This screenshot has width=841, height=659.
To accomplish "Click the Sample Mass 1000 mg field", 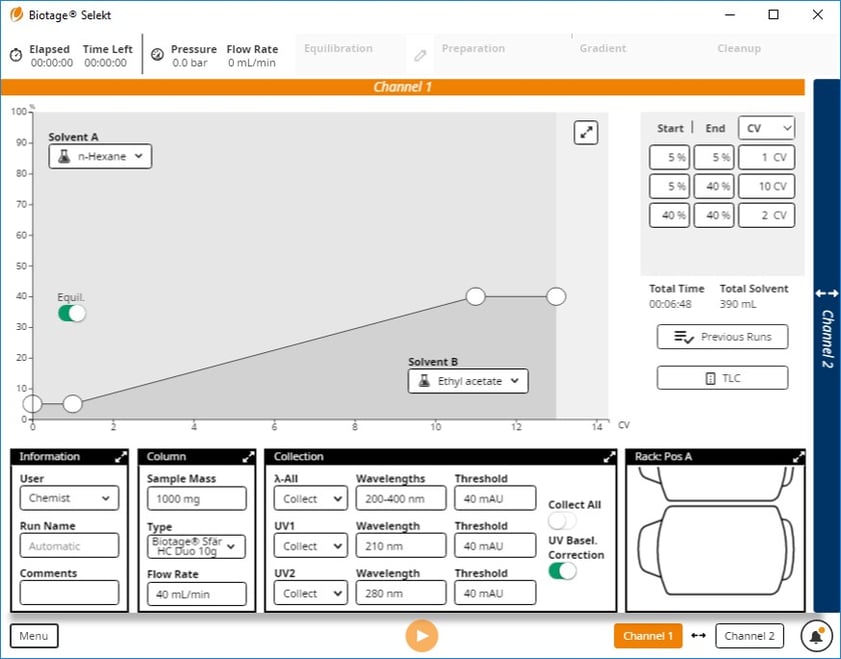I will [196, 499].
